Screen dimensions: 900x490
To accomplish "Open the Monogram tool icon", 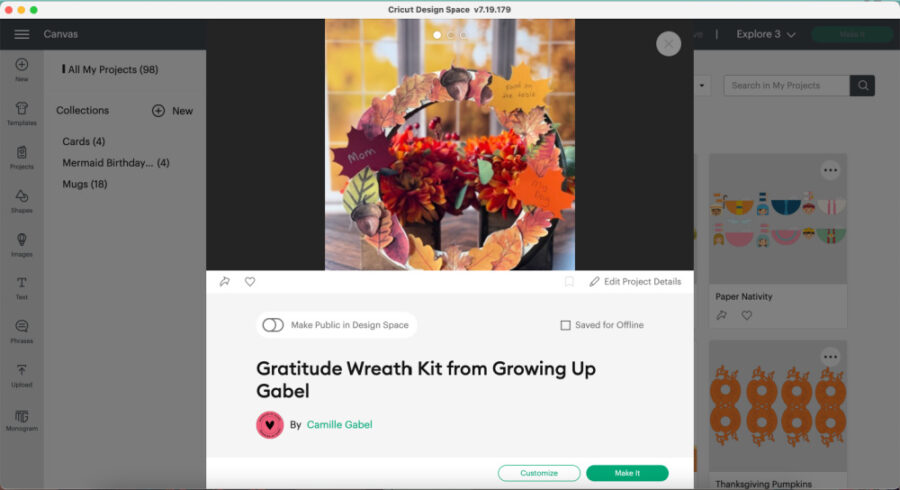I will [x=22, y=420].
